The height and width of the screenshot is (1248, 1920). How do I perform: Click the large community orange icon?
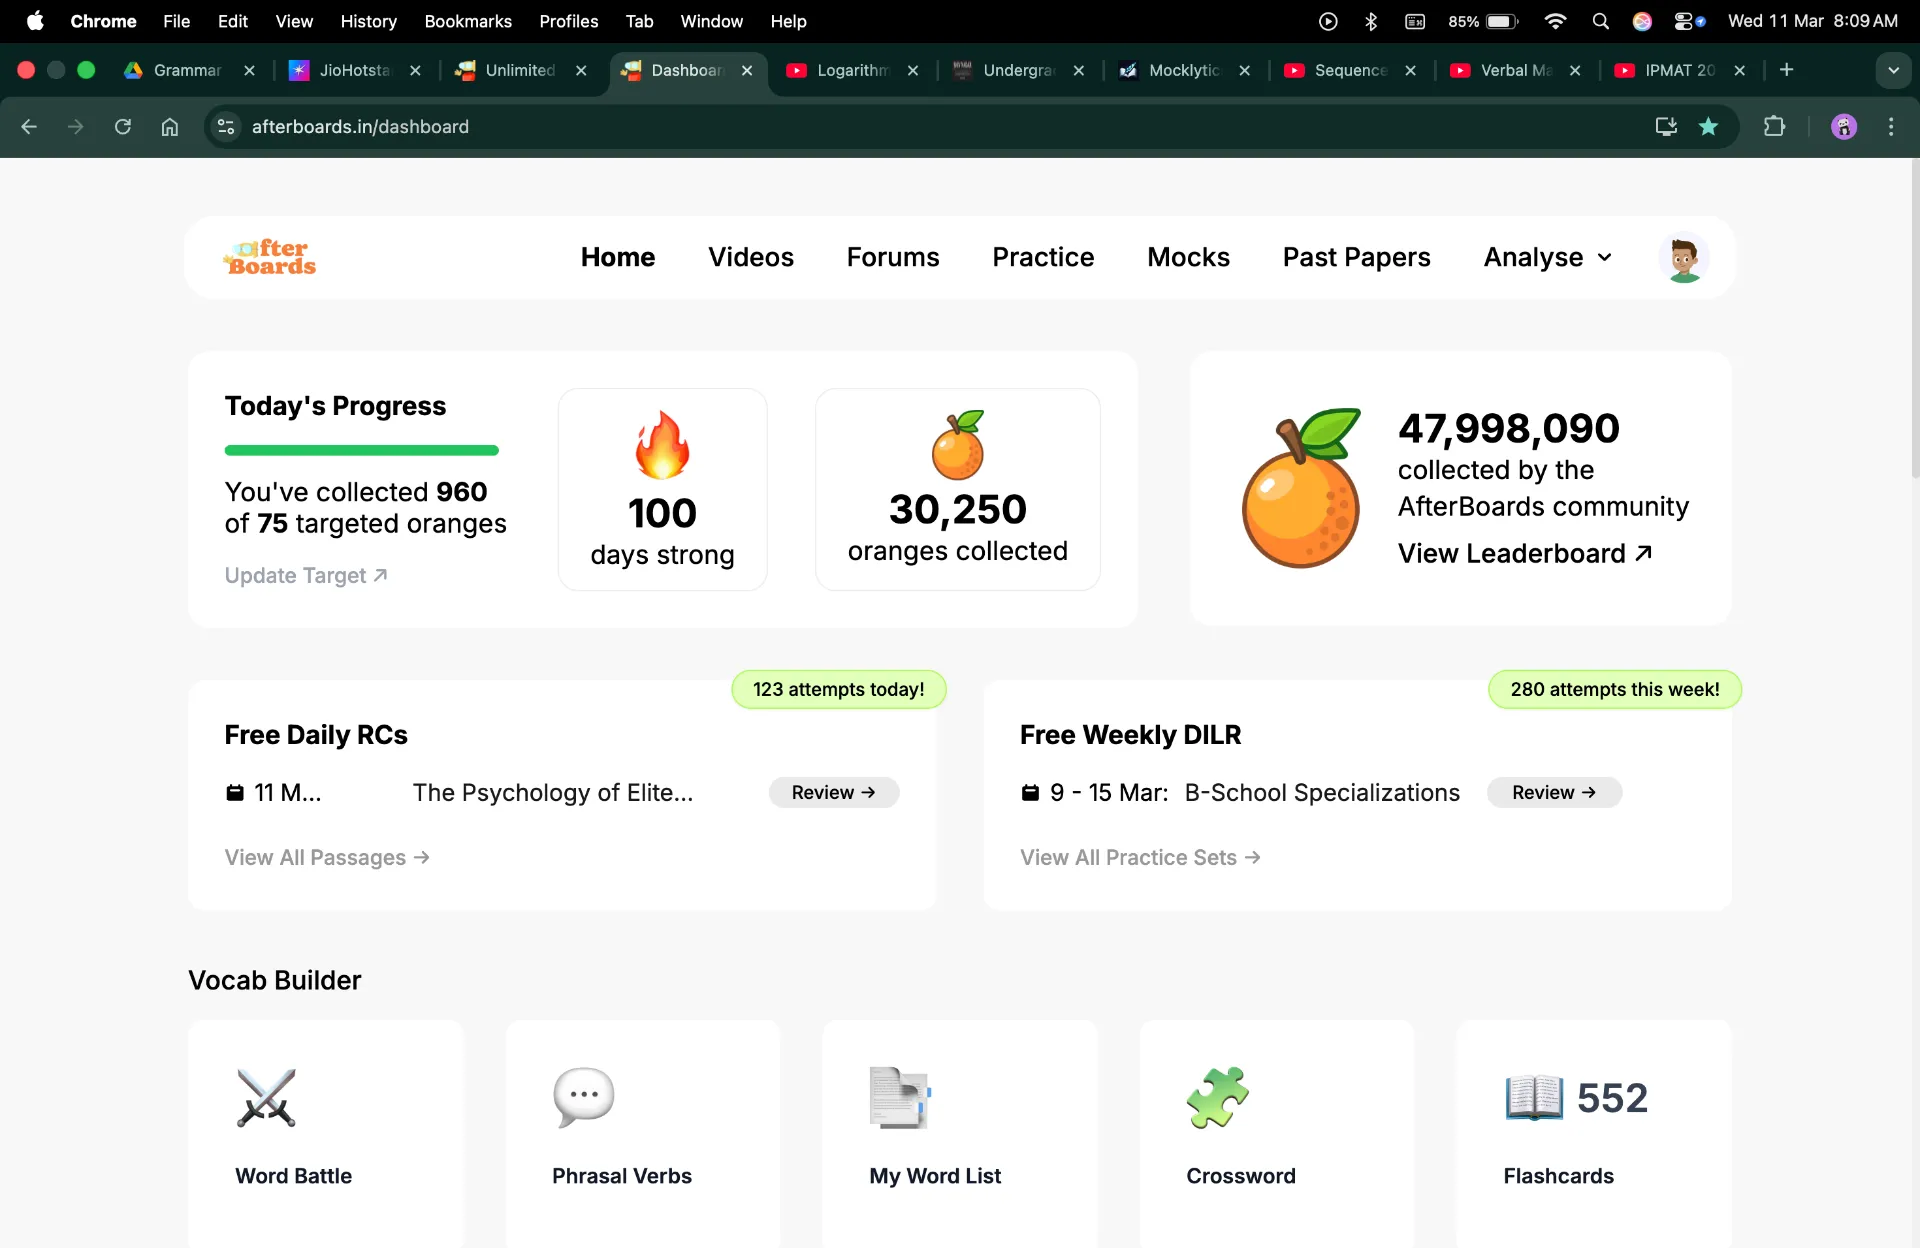1301,488
